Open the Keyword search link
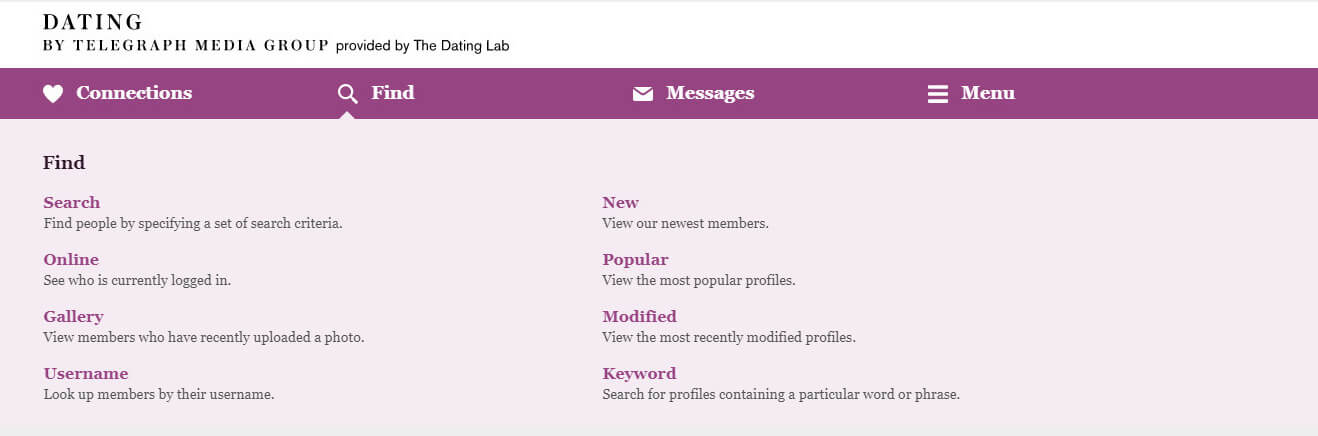 click(639, 373)
